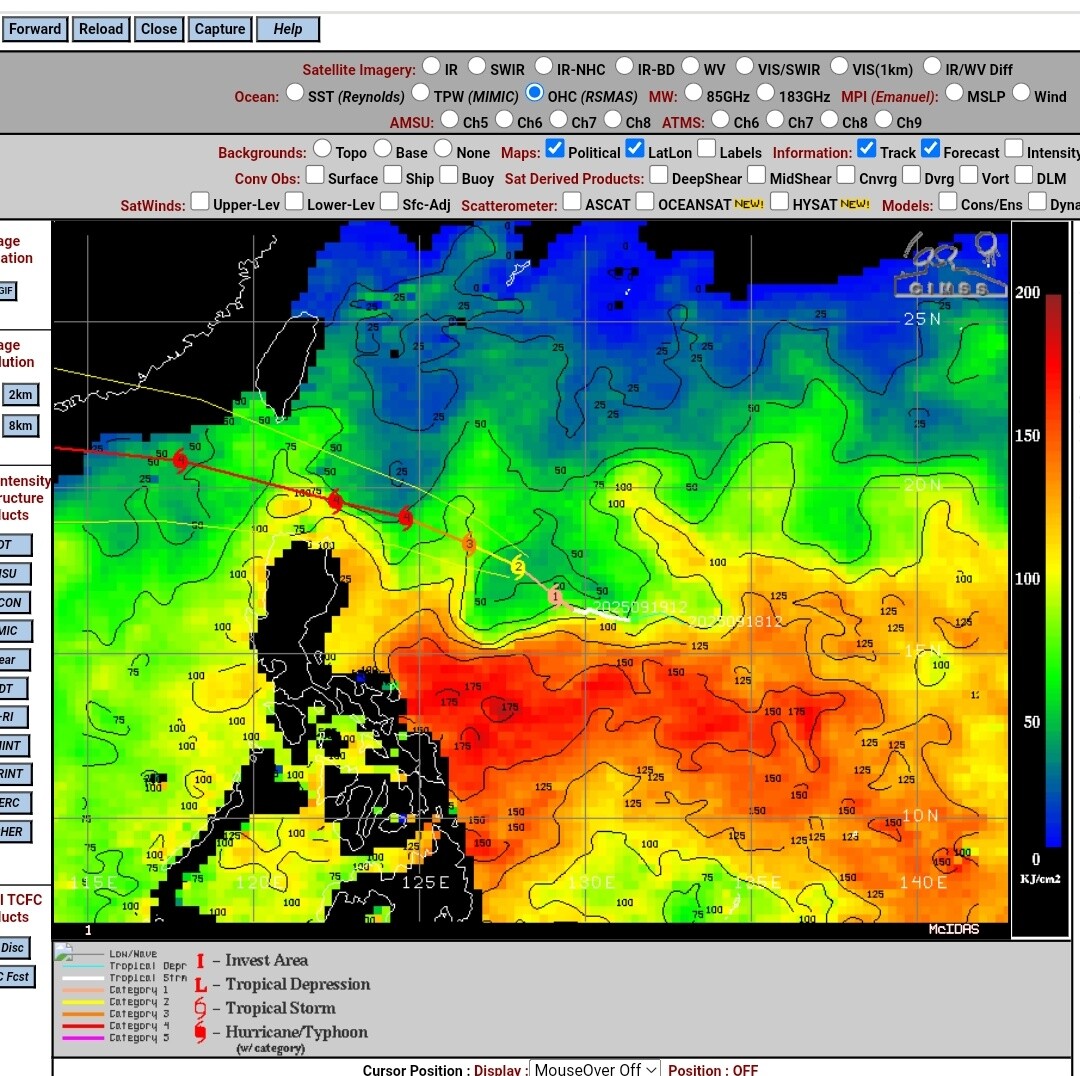
Task: Select the IR satellite imagery radio button
Action: (x=431, y=66)
